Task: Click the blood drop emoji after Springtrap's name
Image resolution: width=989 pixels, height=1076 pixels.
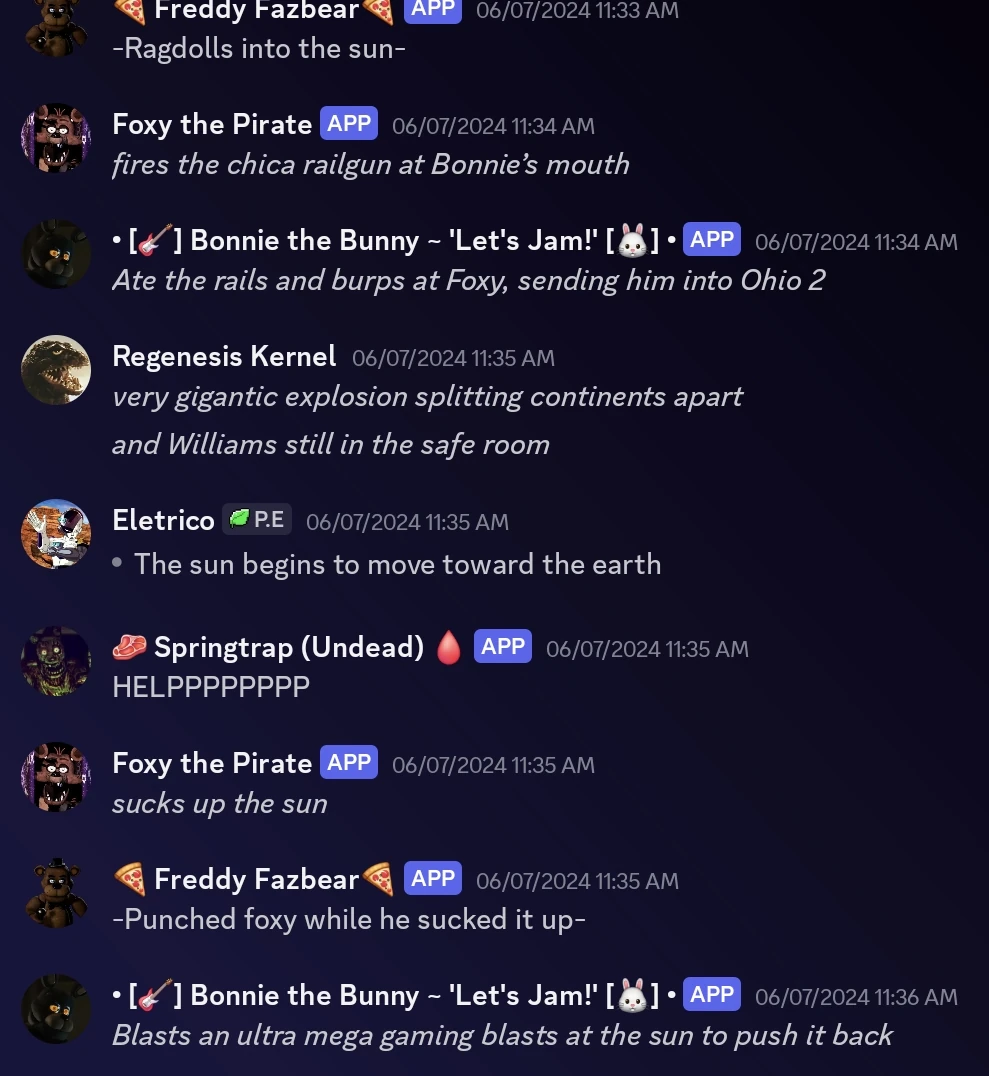Action: (x=449, y=647)
